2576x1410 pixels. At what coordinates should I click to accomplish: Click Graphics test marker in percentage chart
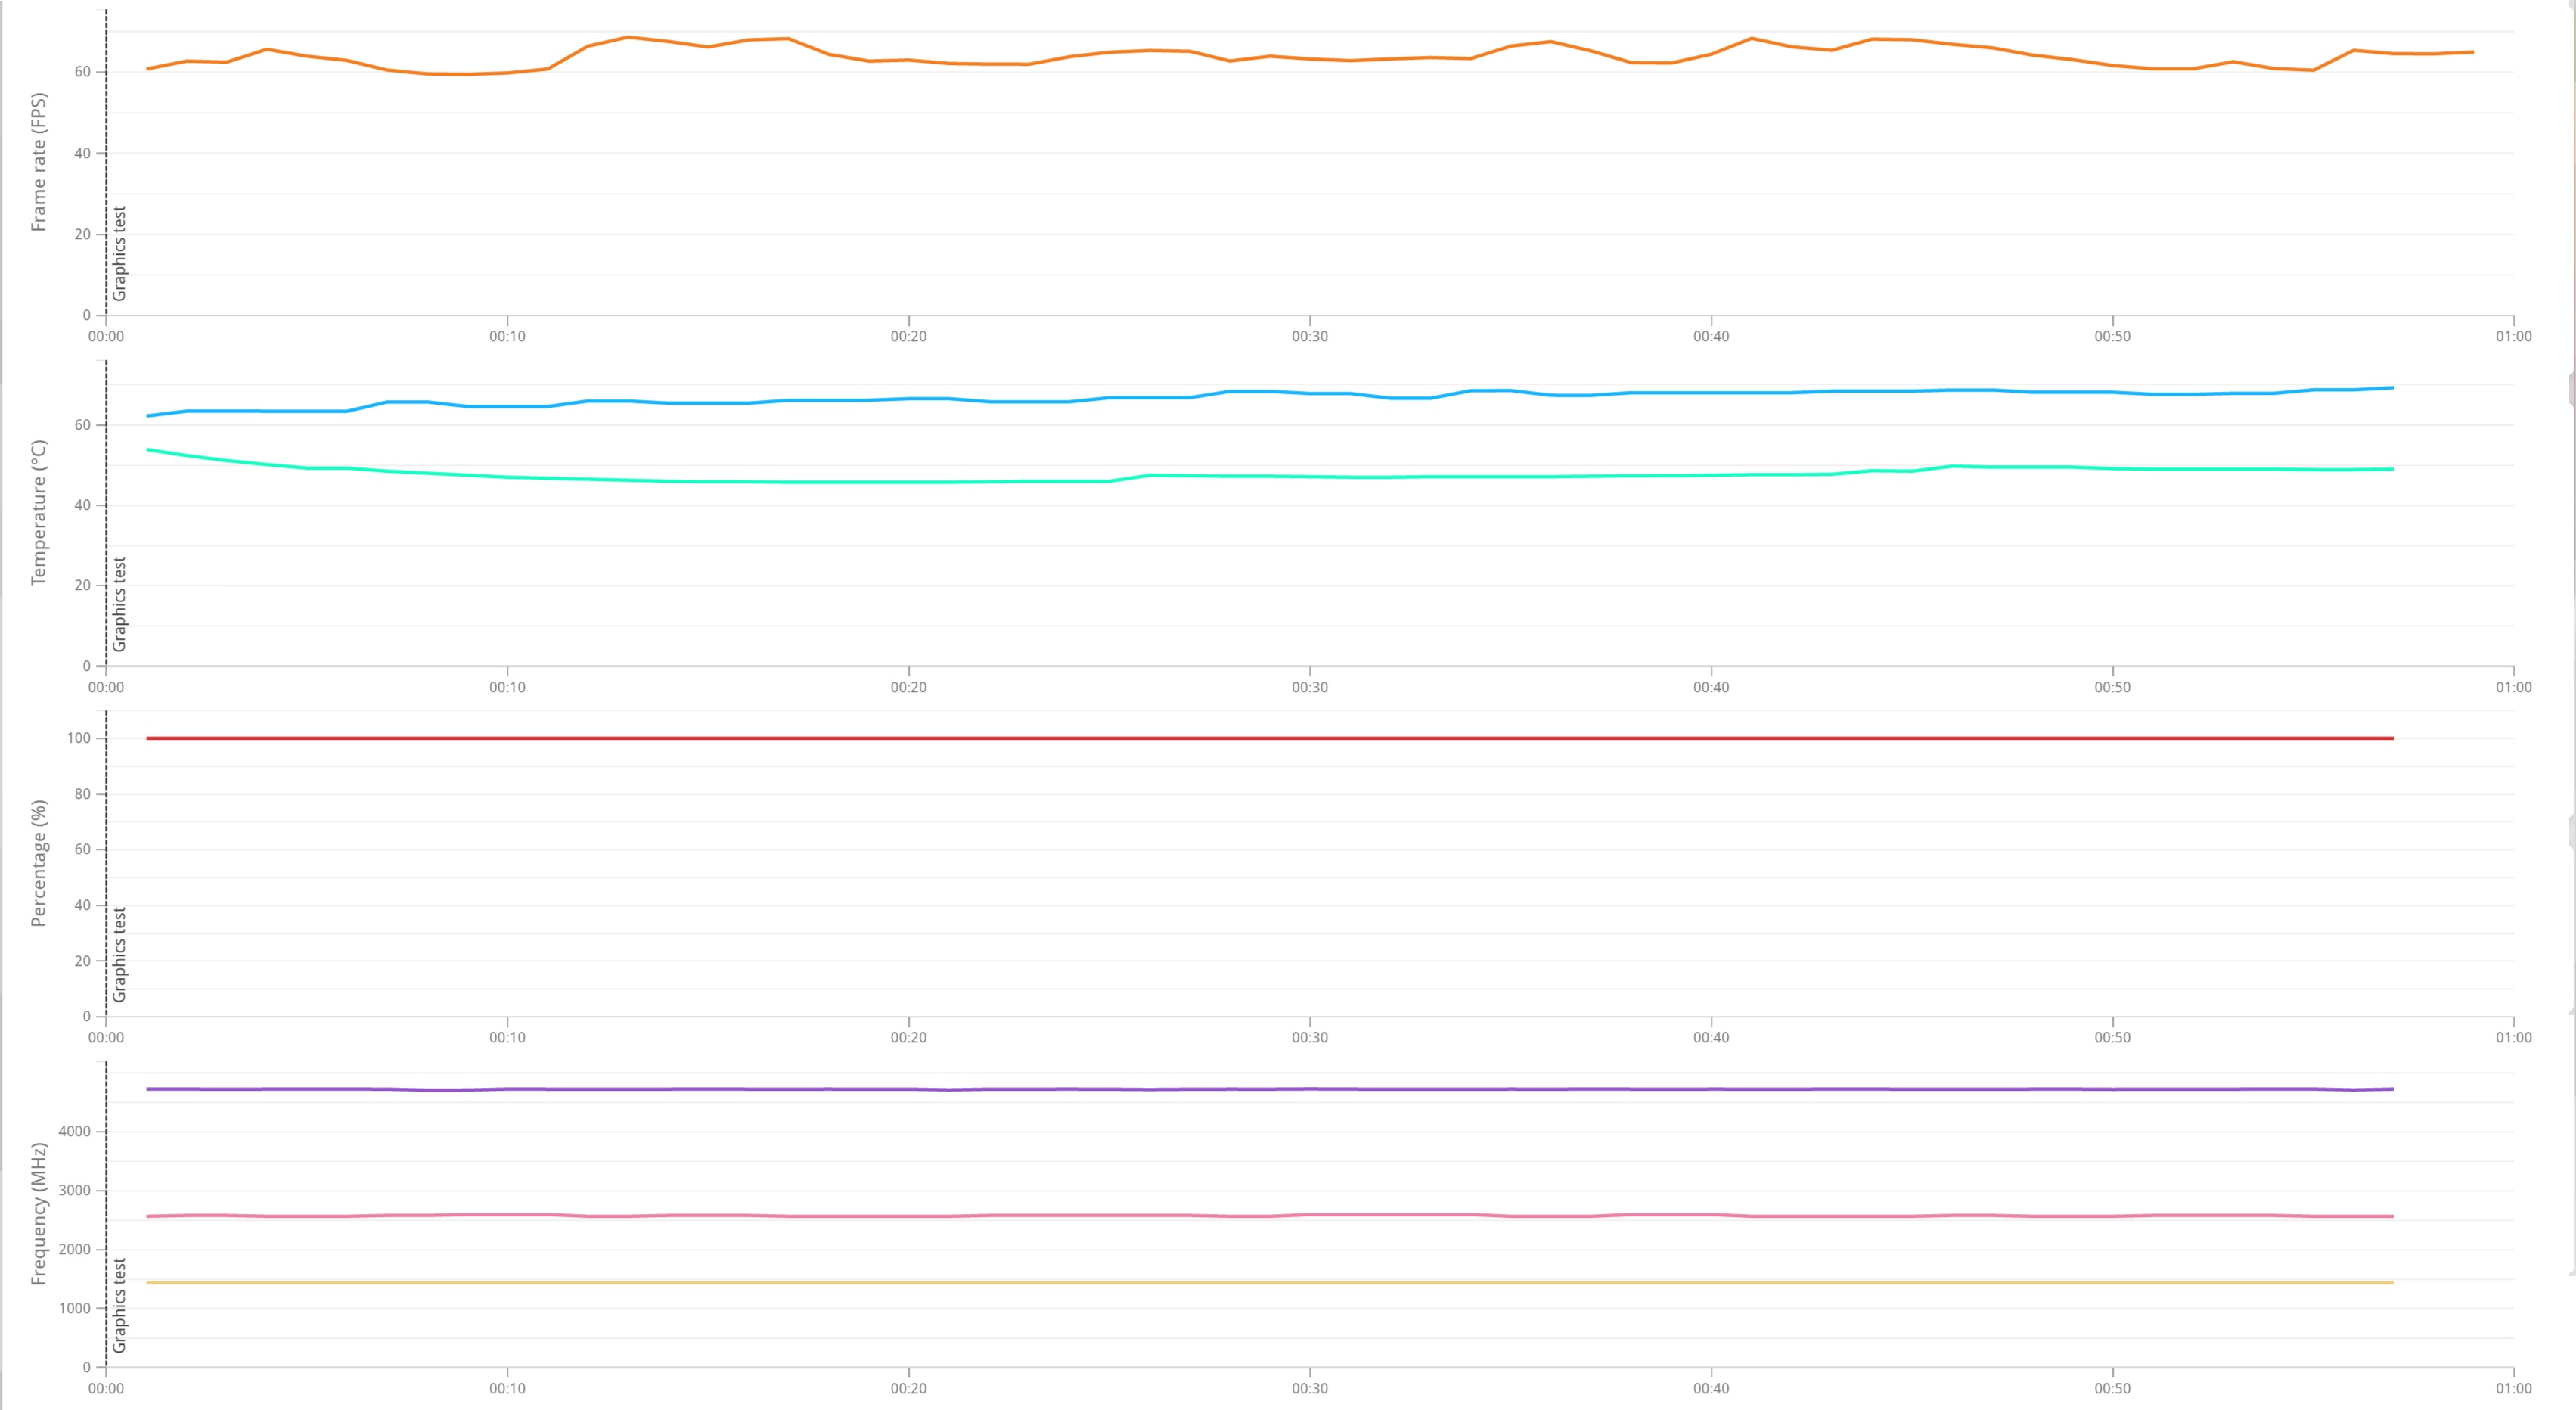tap(120, 954)
